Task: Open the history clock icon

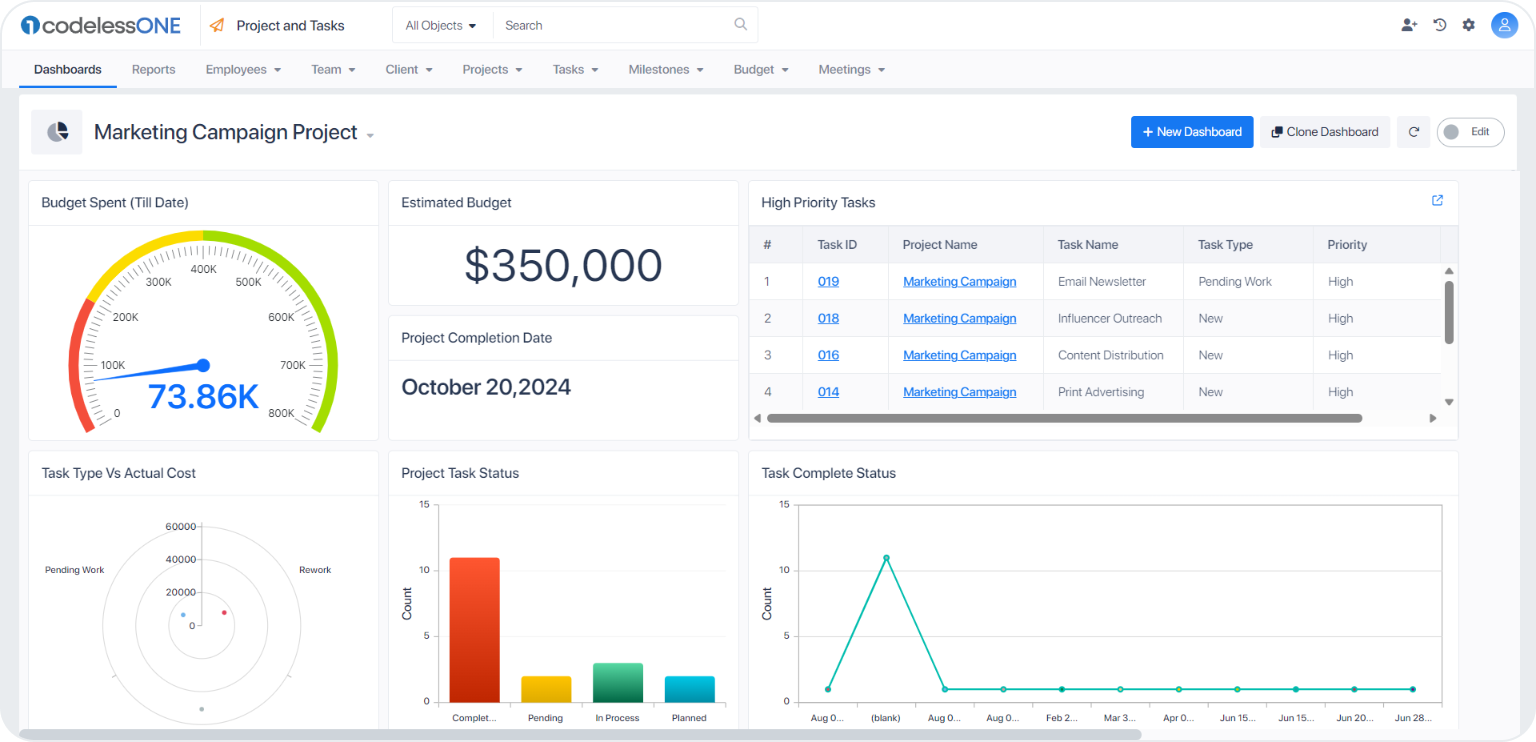Action: (x=1440, y=25)
